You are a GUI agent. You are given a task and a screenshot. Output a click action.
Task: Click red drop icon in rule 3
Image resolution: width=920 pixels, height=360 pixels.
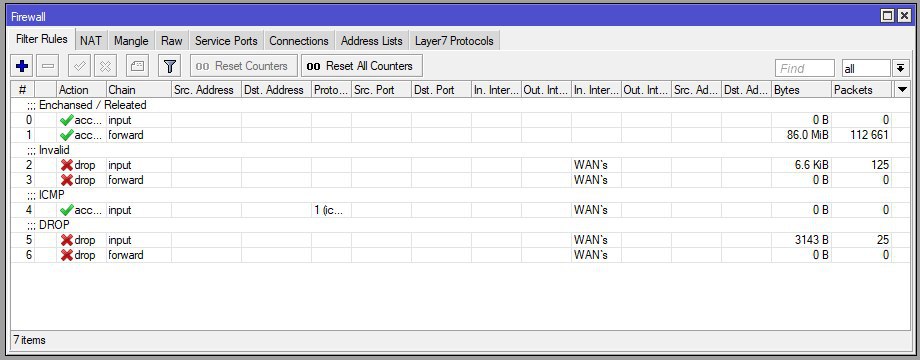click(67, 180)
